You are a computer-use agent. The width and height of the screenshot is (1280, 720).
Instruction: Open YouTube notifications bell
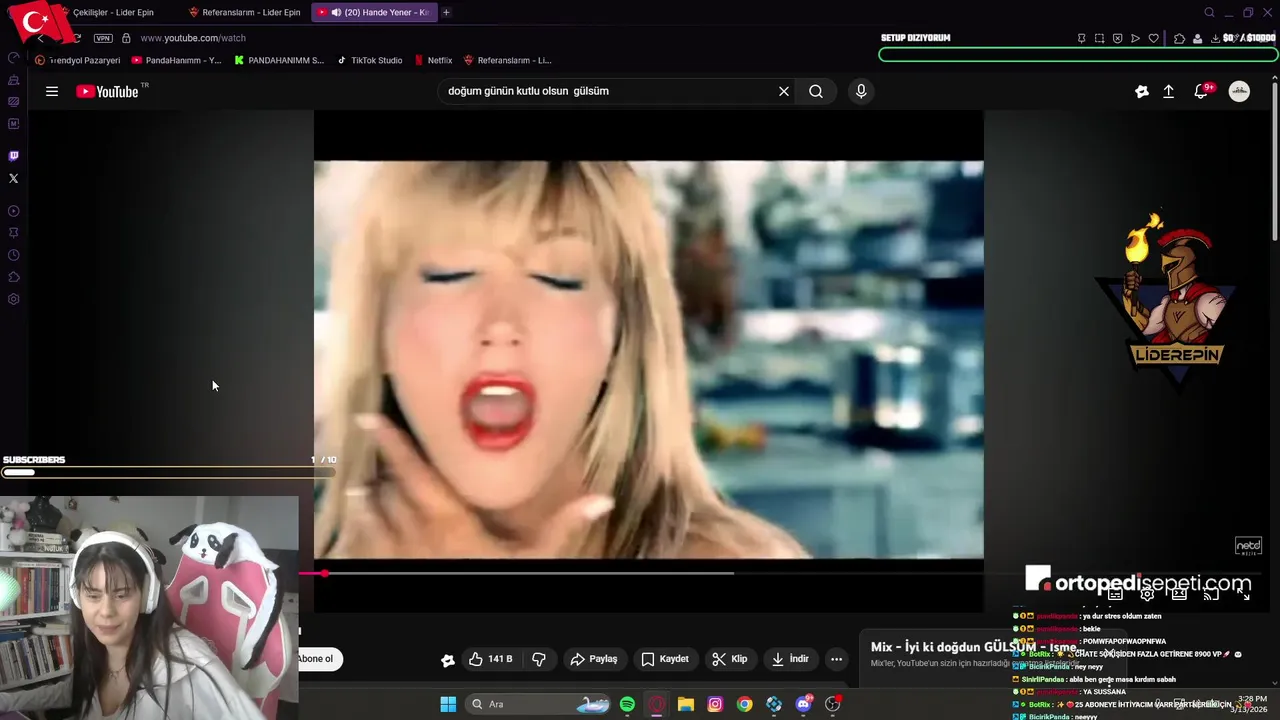pyautogui.click(x=1201, y=91)
